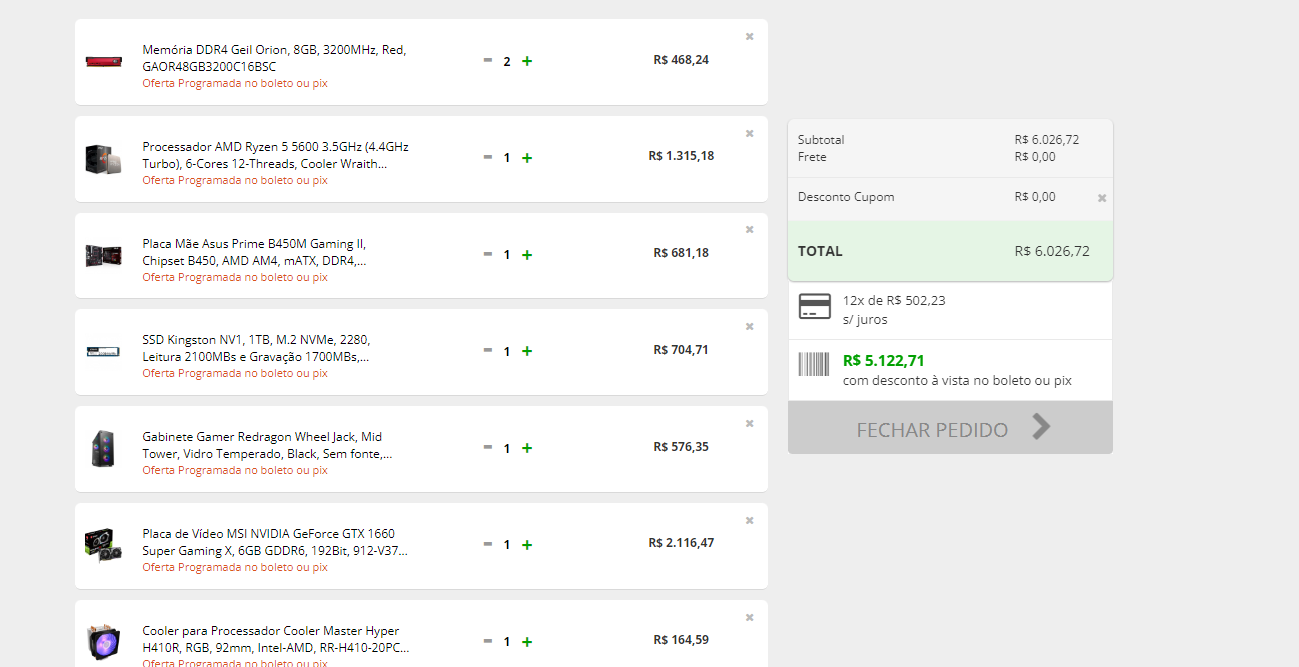Increase quantity of MSI GTX 1660 Super

[527, 545]
